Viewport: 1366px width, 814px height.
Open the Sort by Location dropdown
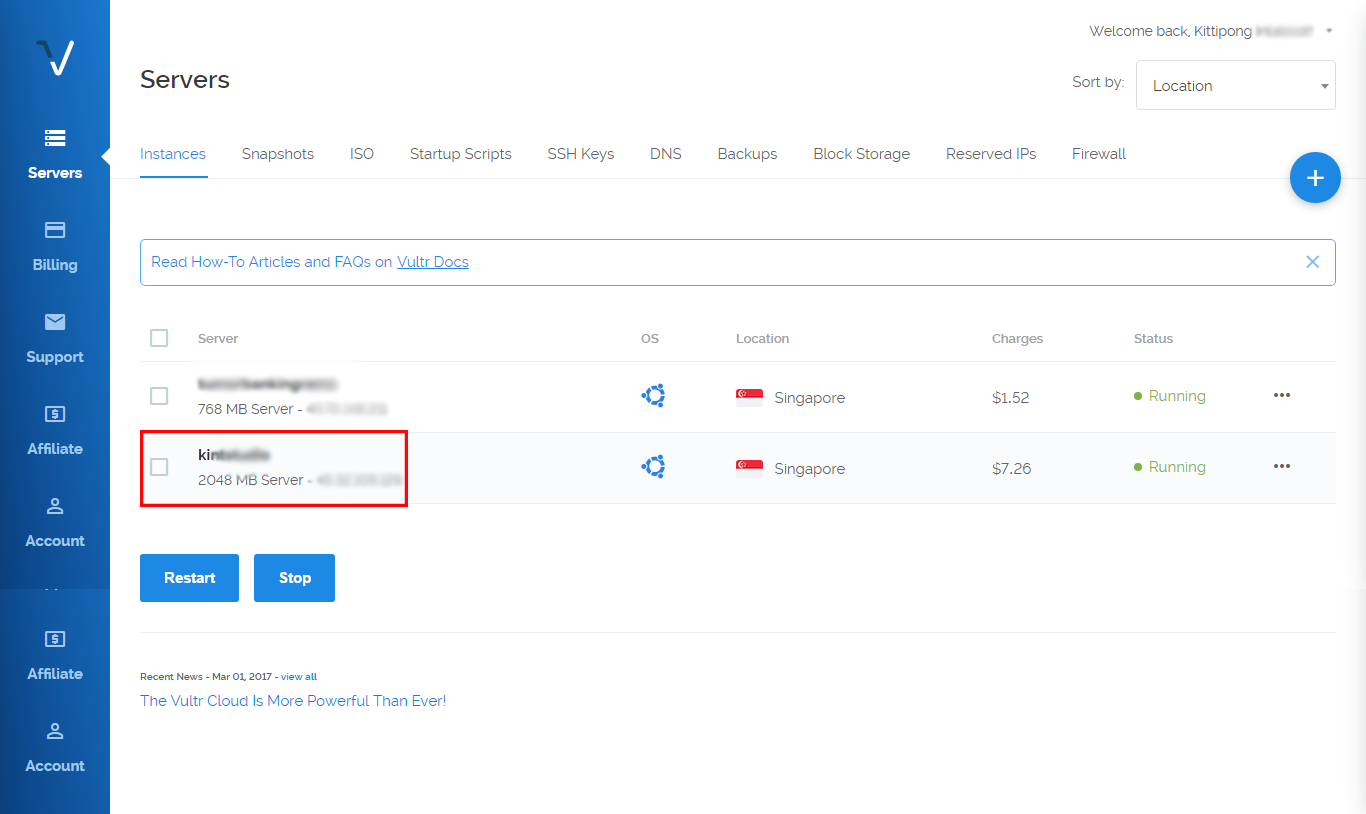(x=1236, y=85)
